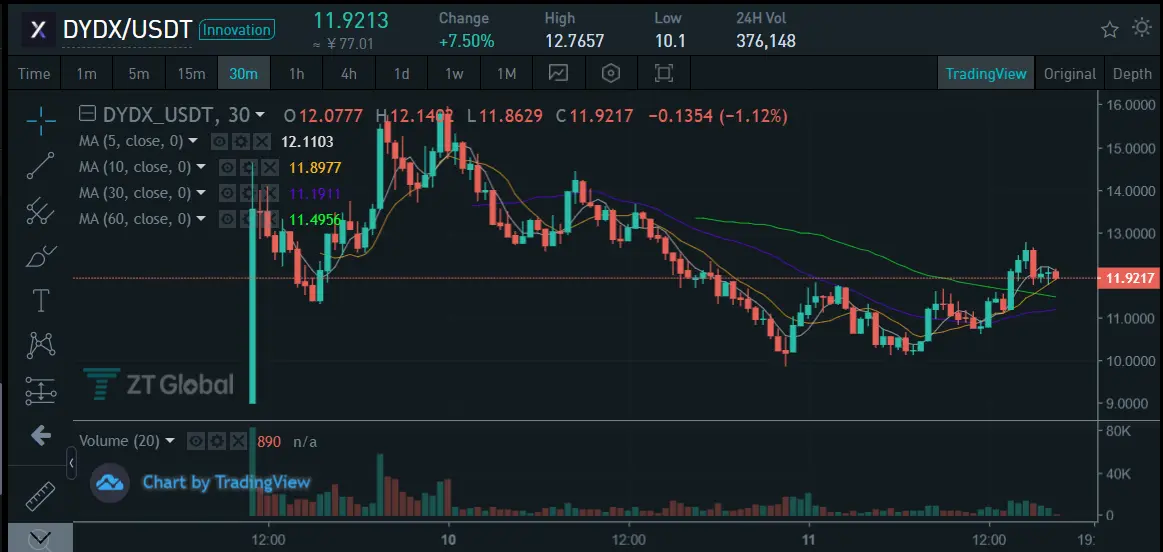Open the indicators chart icon in toolbar

click(559, 73)
